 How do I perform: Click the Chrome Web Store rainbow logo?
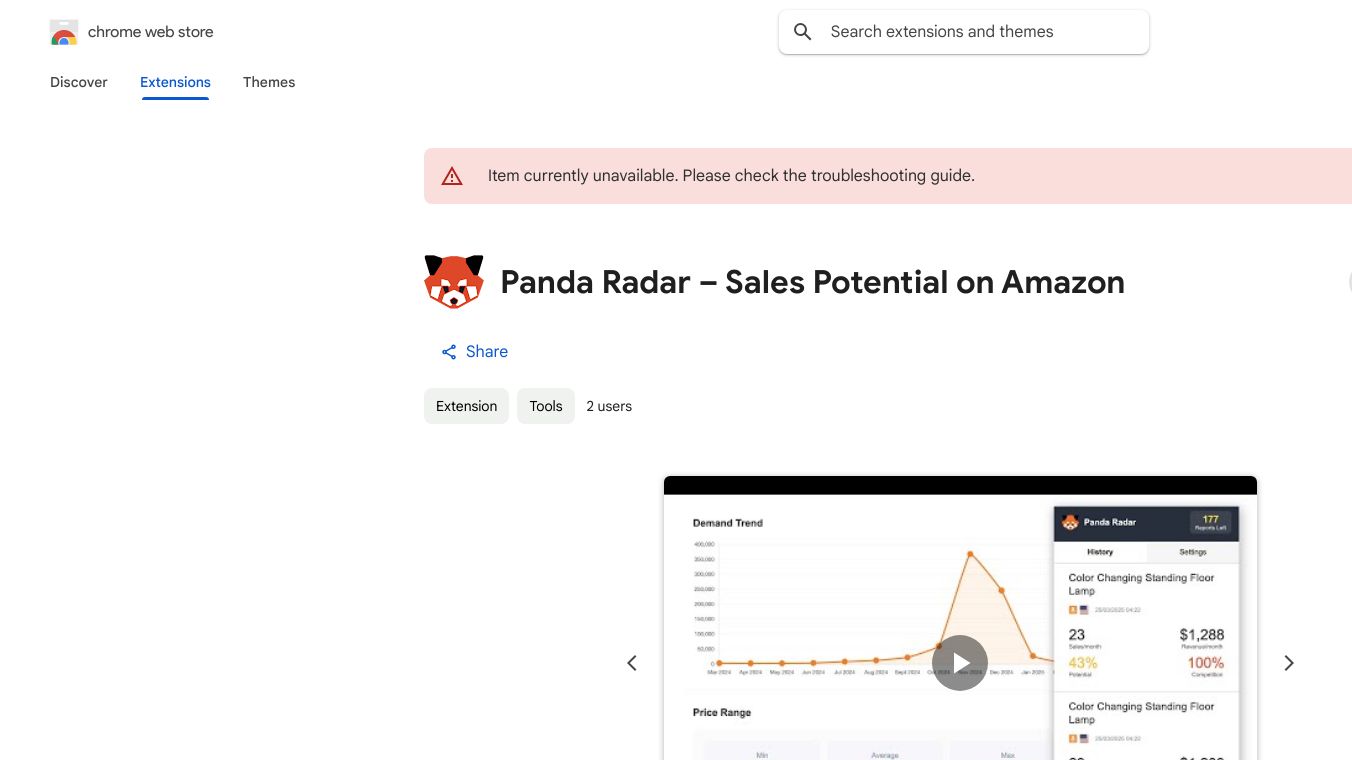pos(64,33)
